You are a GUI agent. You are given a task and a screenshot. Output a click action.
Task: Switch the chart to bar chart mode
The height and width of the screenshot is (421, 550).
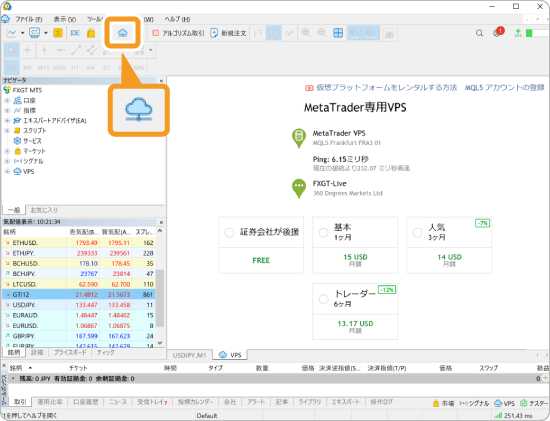(257, 33)
